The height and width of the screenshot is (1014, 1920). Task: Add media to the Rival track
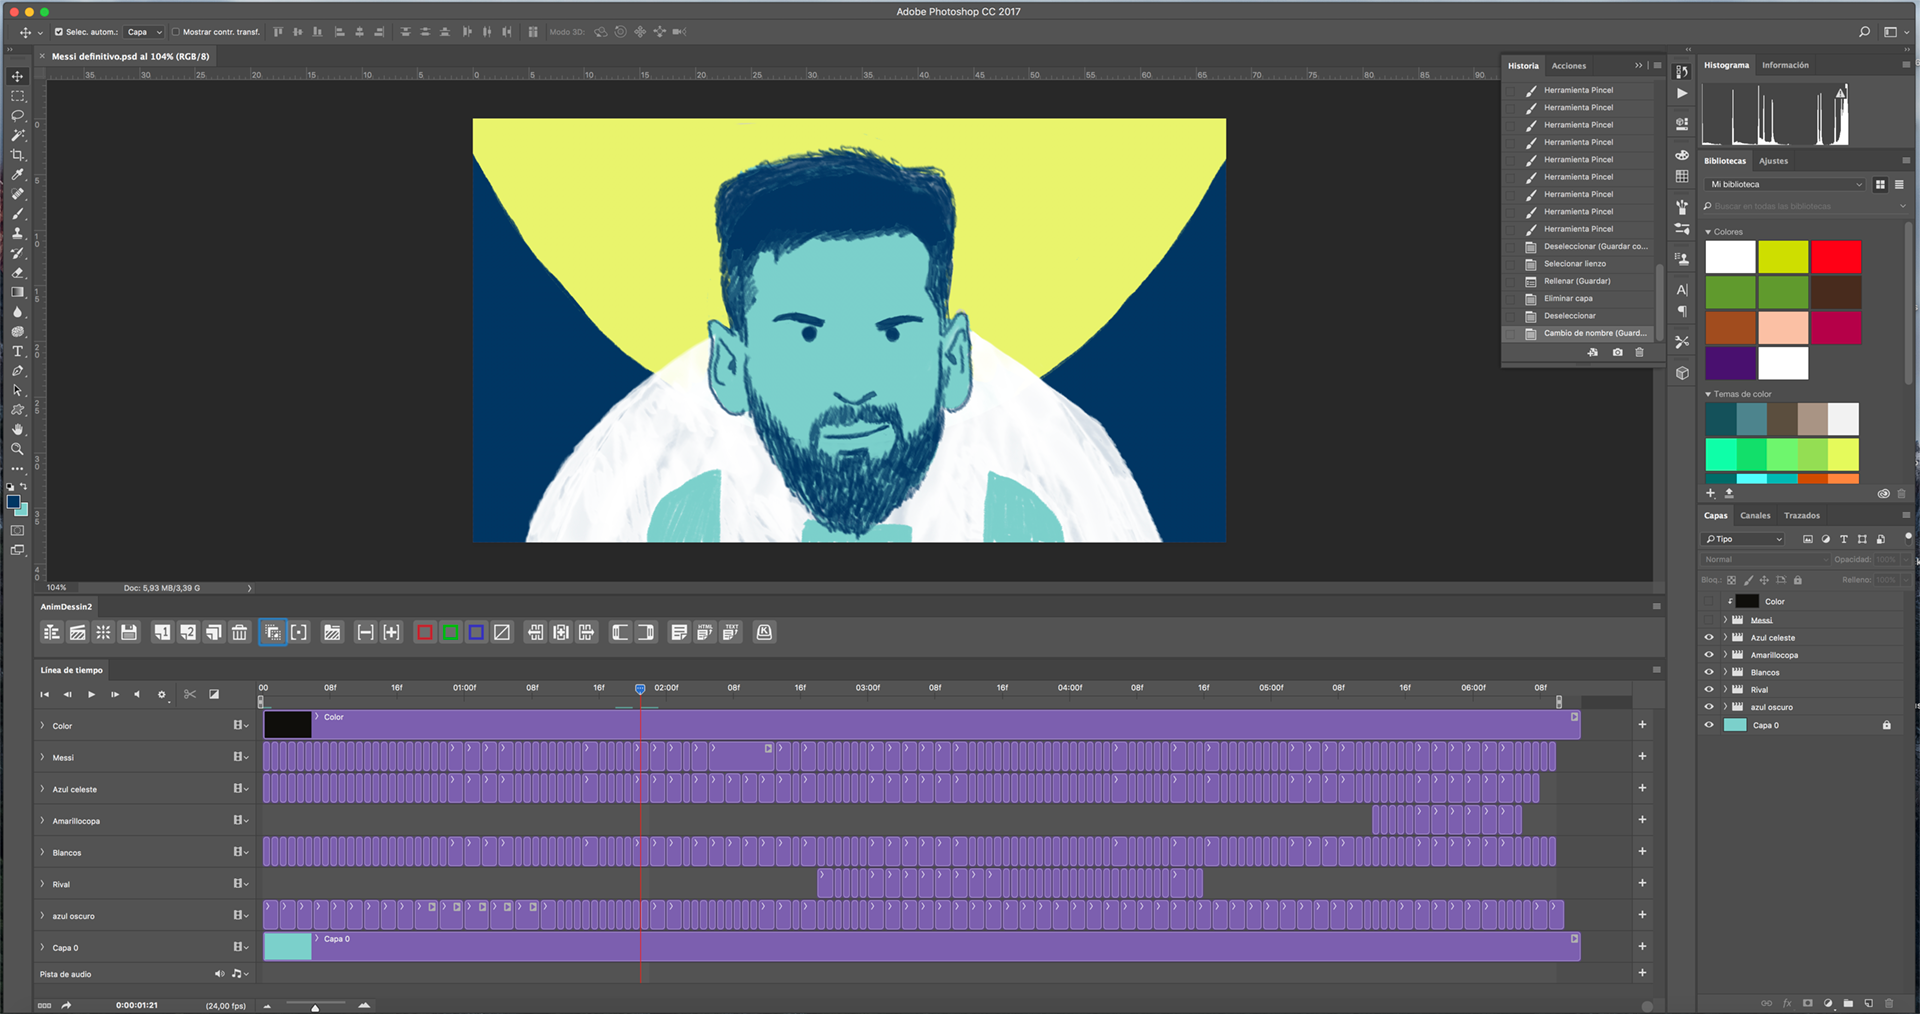point(1642,883)
